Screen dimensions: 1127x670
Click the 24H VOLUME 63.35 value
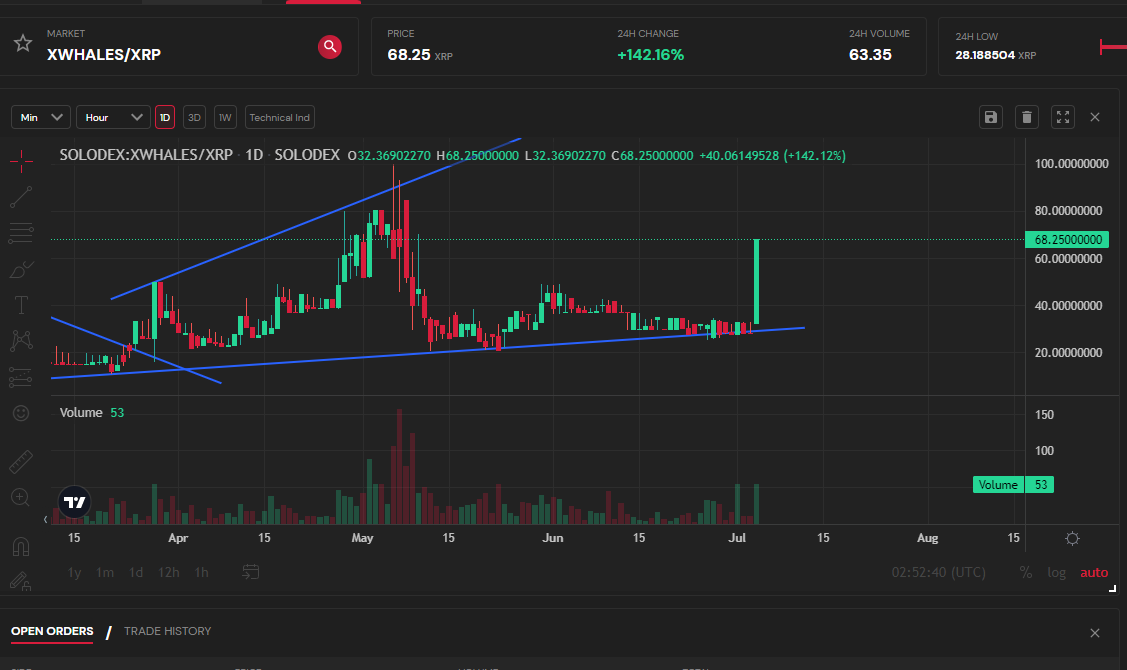click(x=870, y=55)
